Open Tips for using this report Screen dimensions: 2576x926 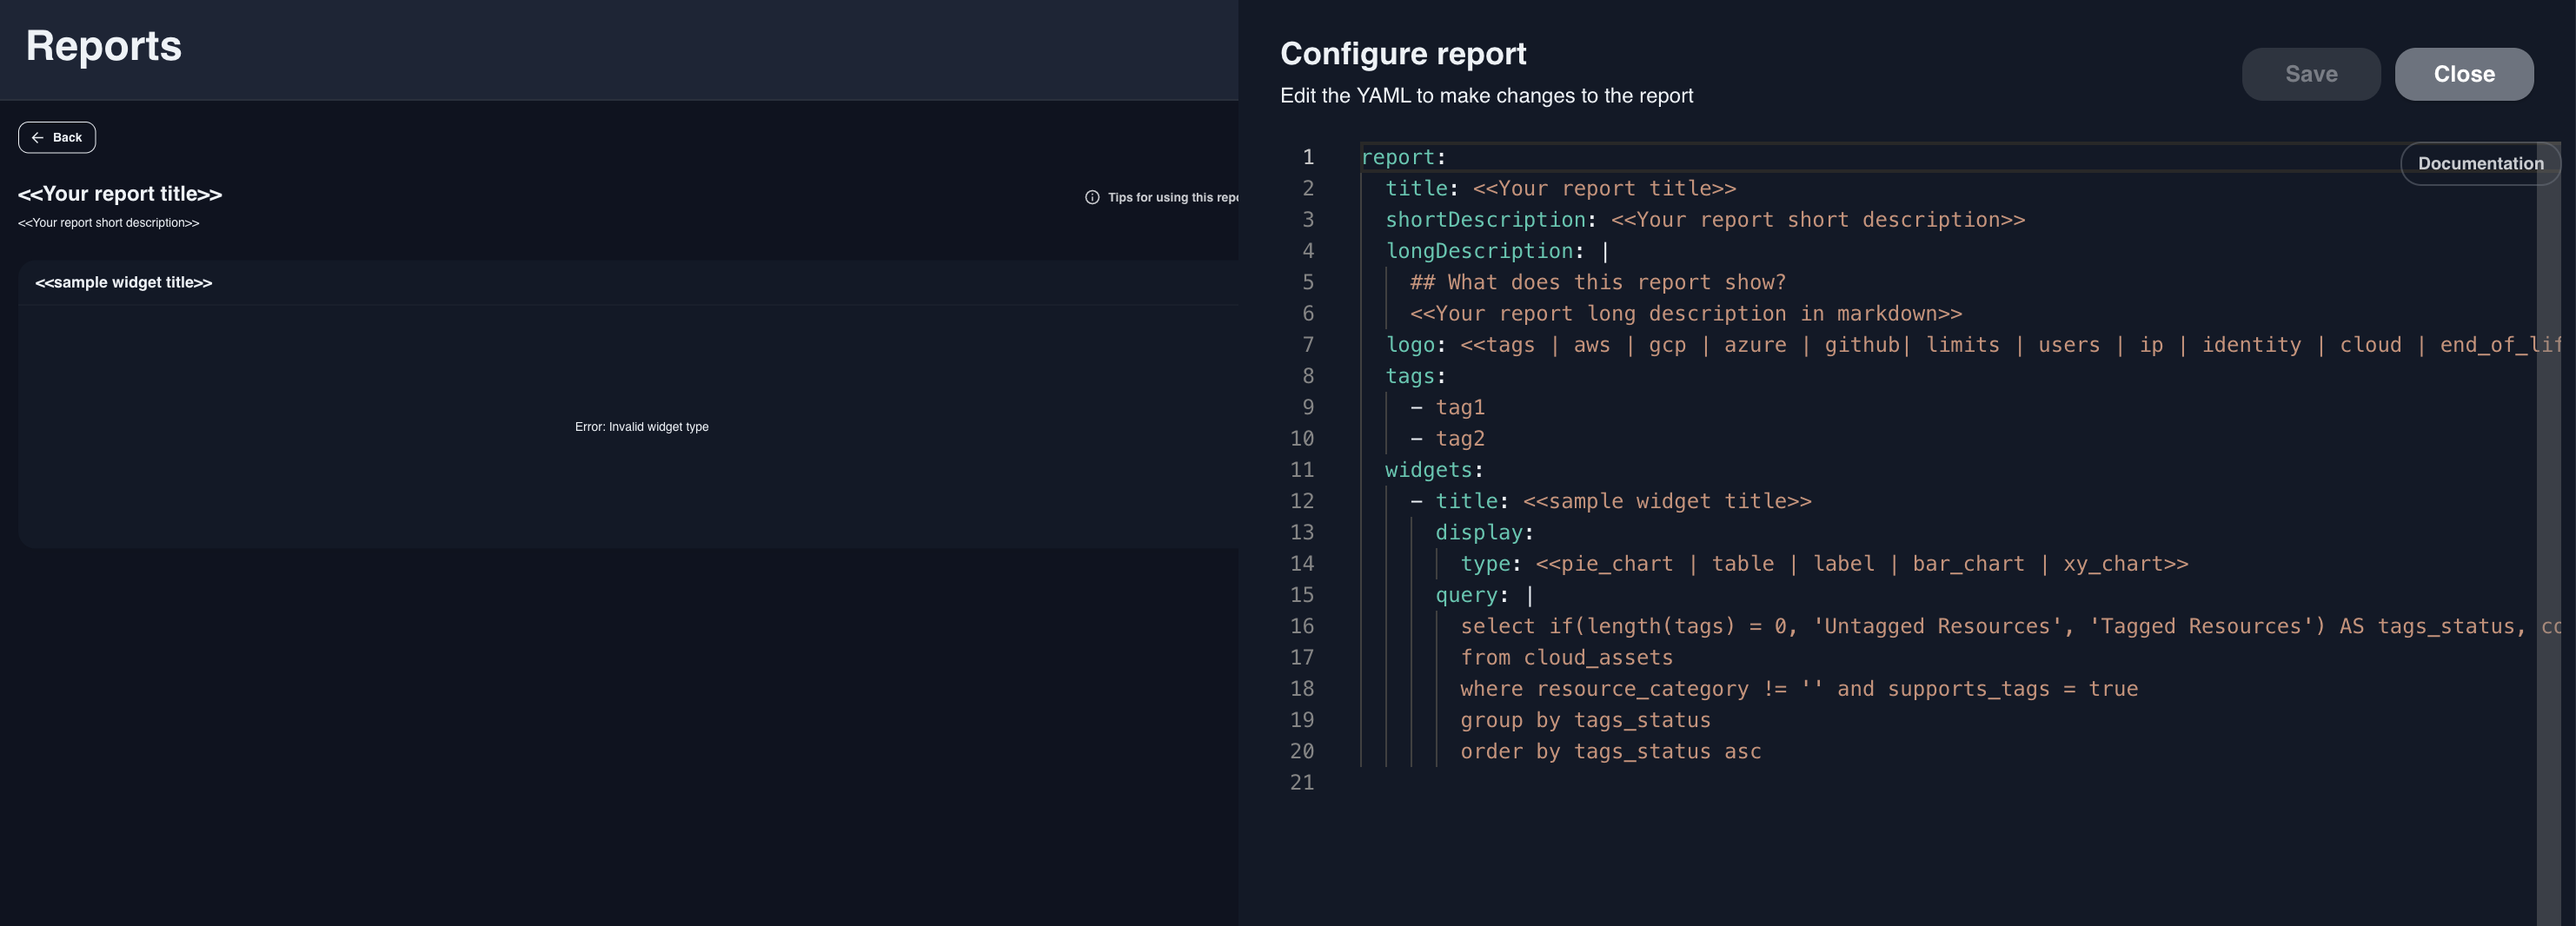coord(1171,198)
